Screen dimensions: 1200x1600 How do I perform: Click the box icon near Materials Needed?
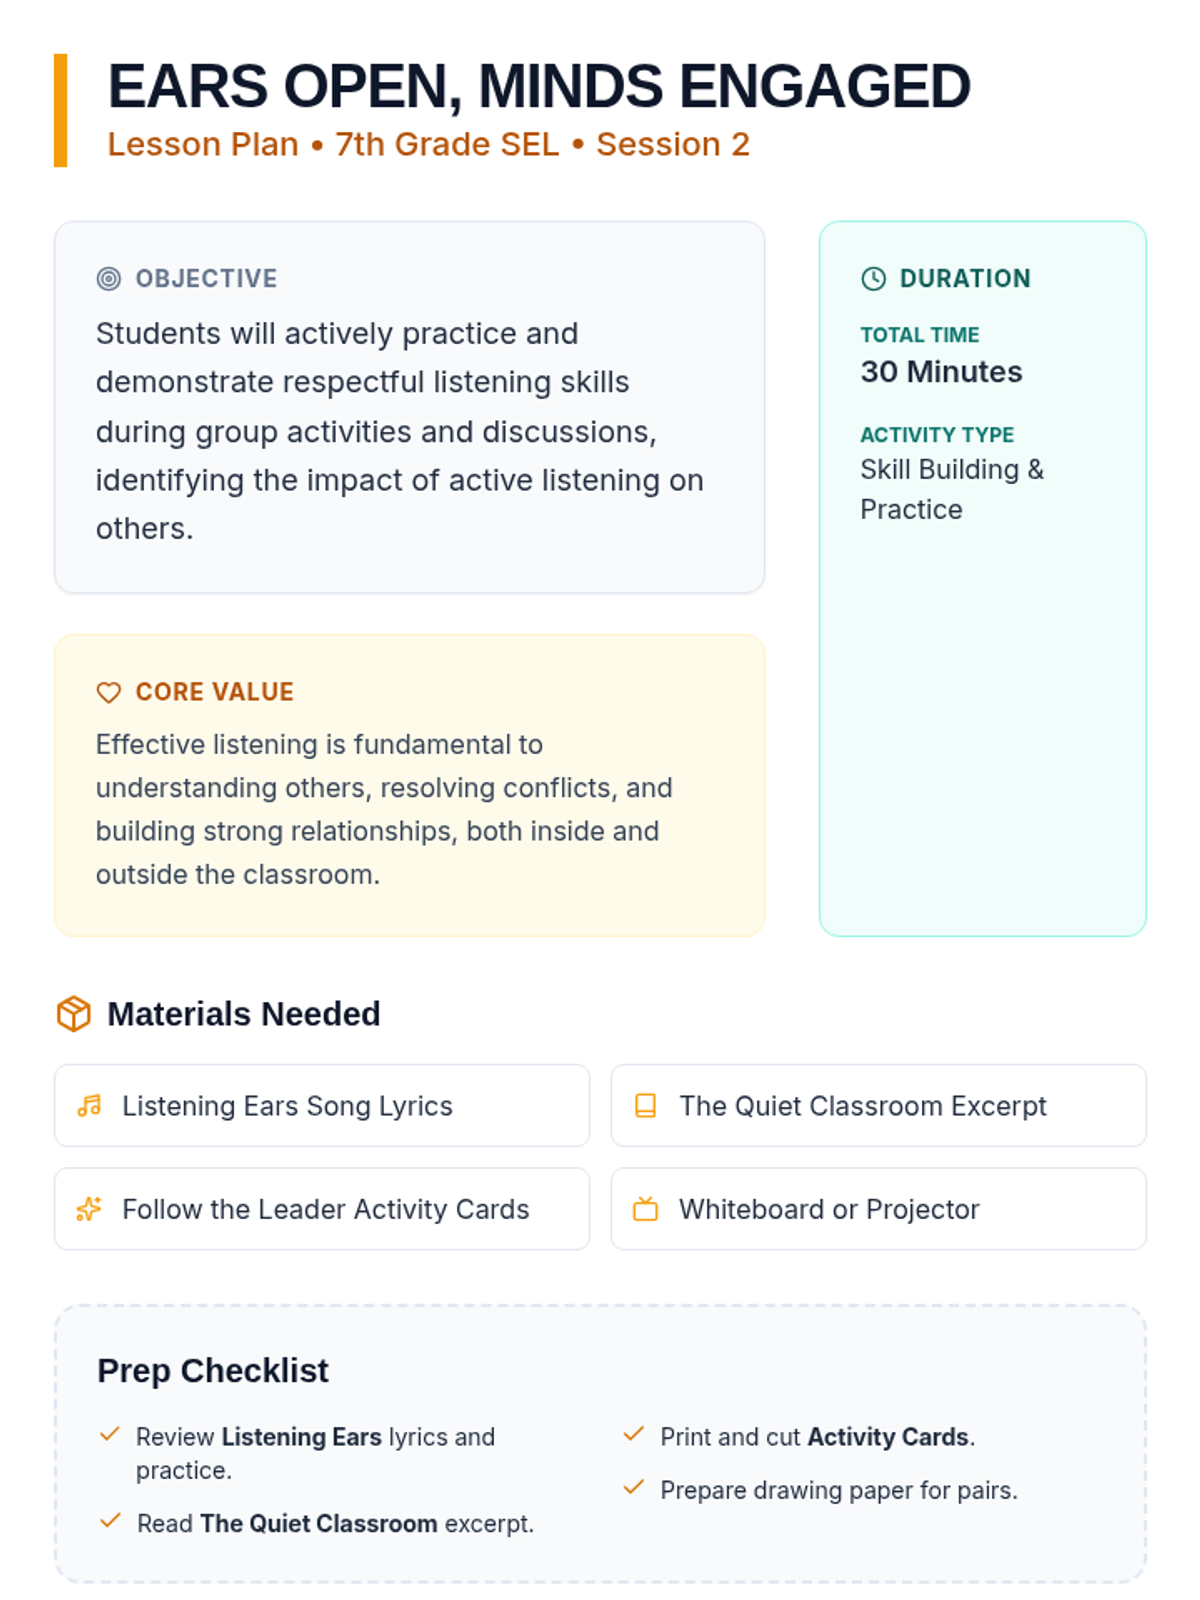[x=74, y=1014]
